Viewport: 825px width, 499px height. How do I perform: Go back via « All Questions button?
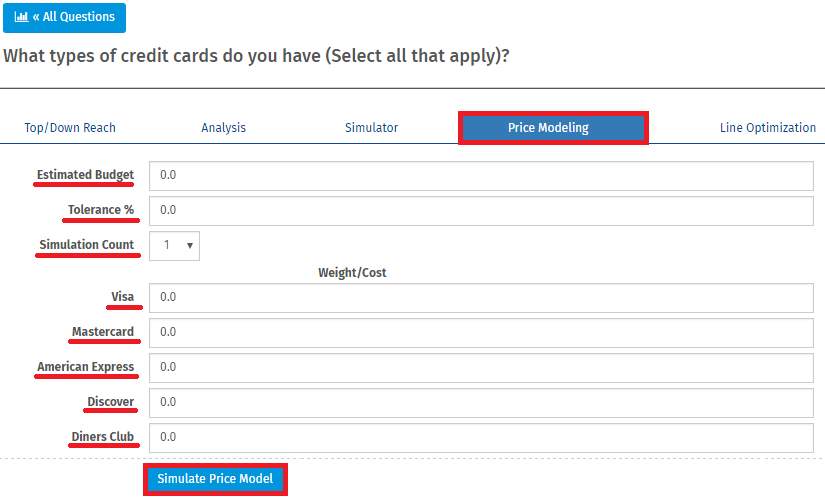64,17
